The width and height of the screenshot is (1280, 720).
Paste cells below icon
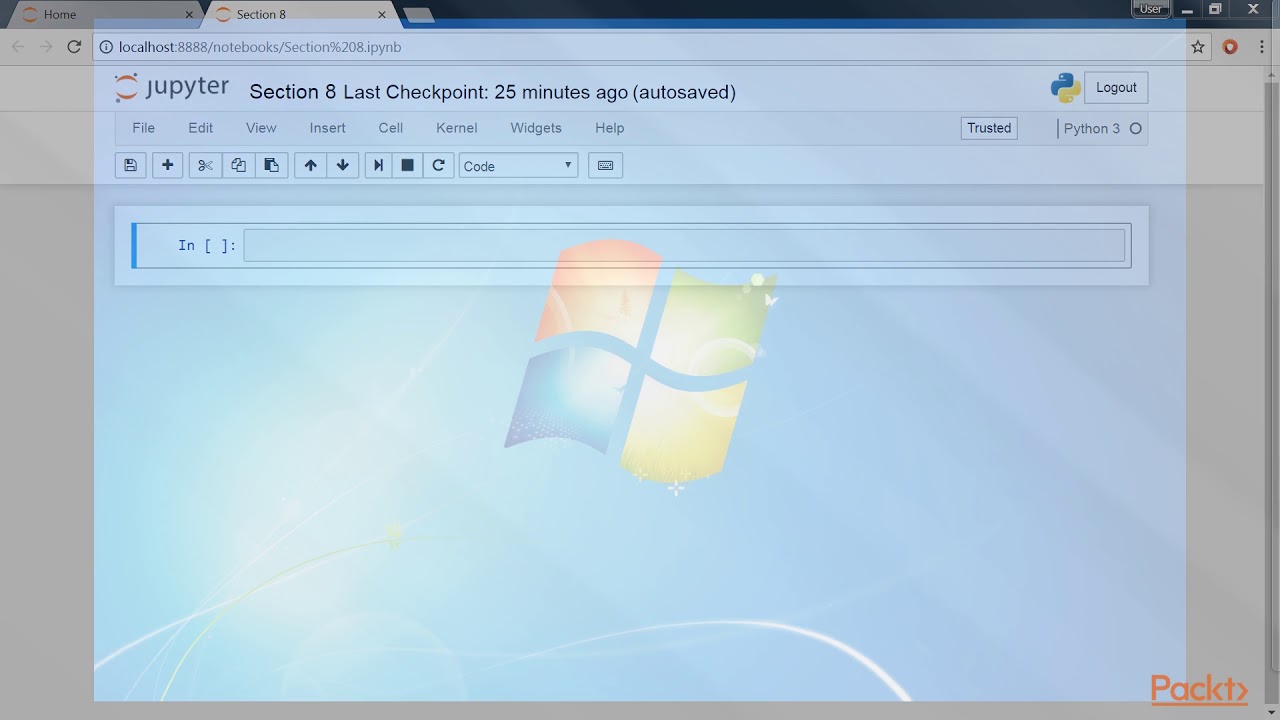[271, 166]
